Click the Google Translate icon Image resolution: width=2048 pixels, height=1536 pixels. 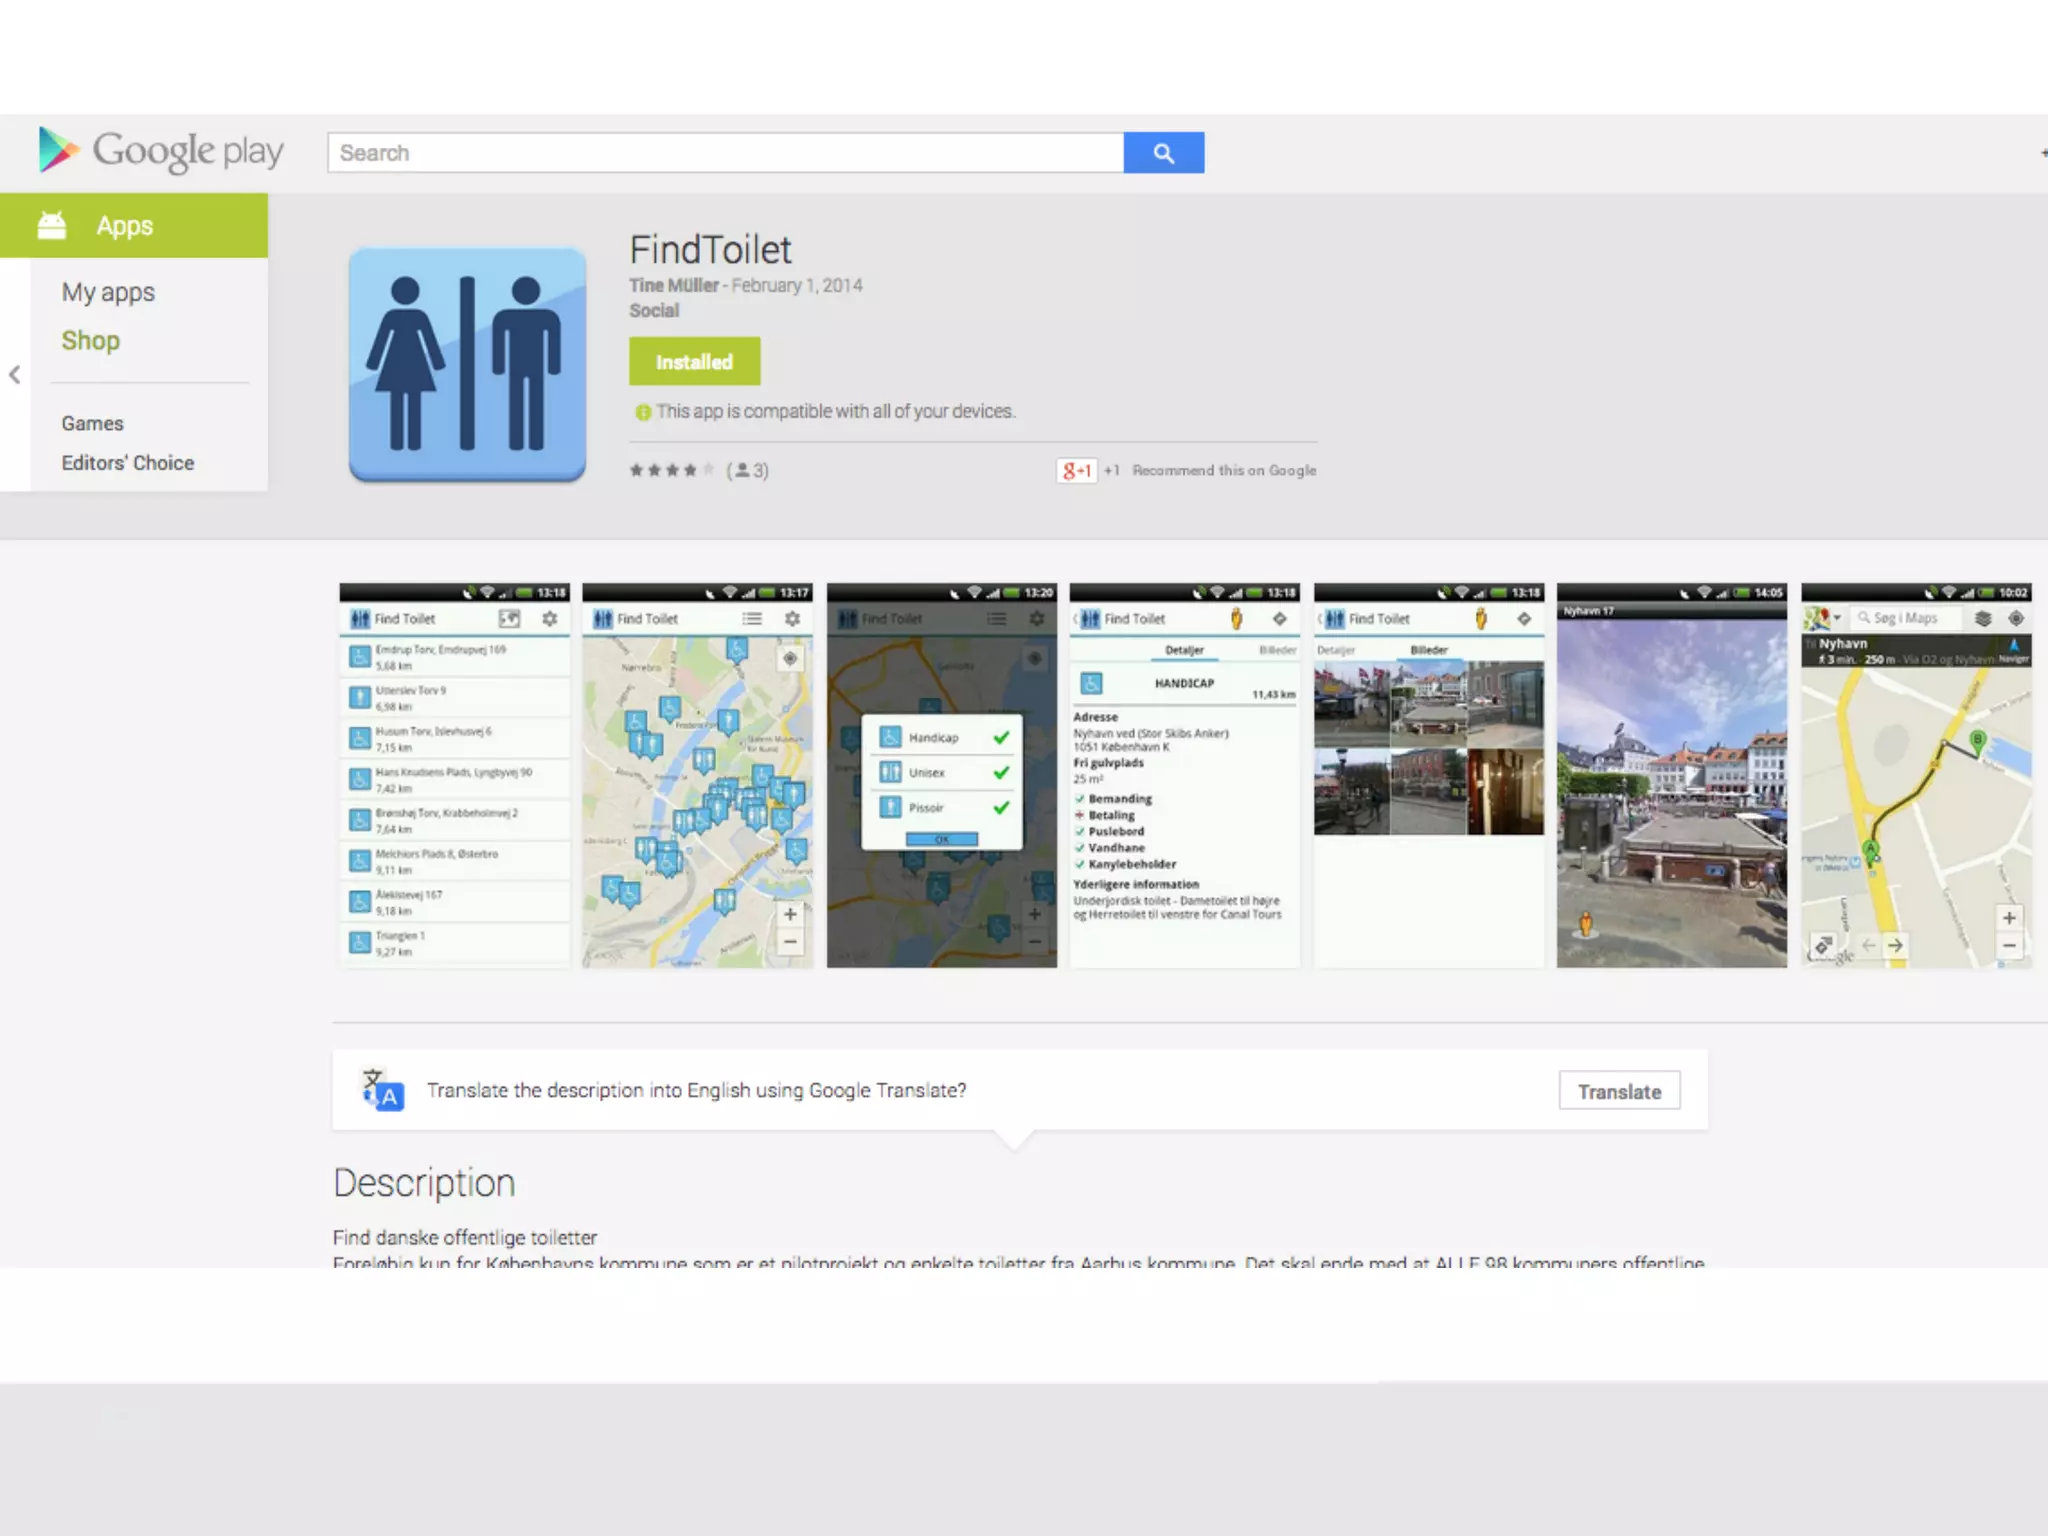[x=383, y=1090]
